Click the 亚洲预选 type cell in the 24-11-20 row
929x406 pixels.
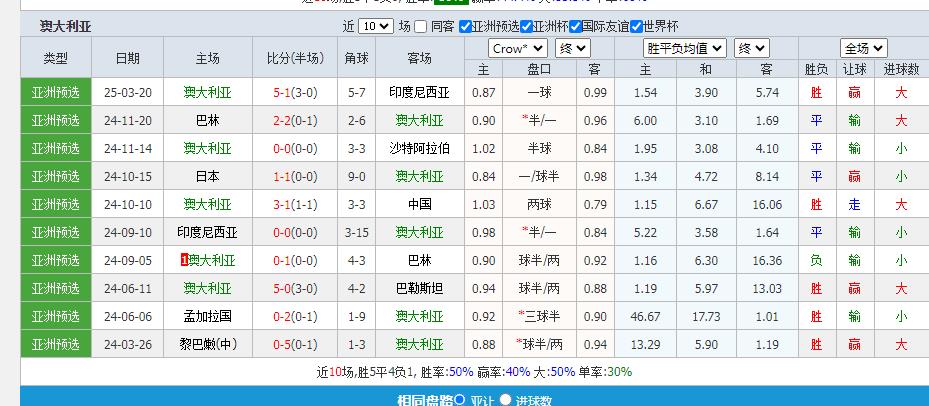[56, 120]
